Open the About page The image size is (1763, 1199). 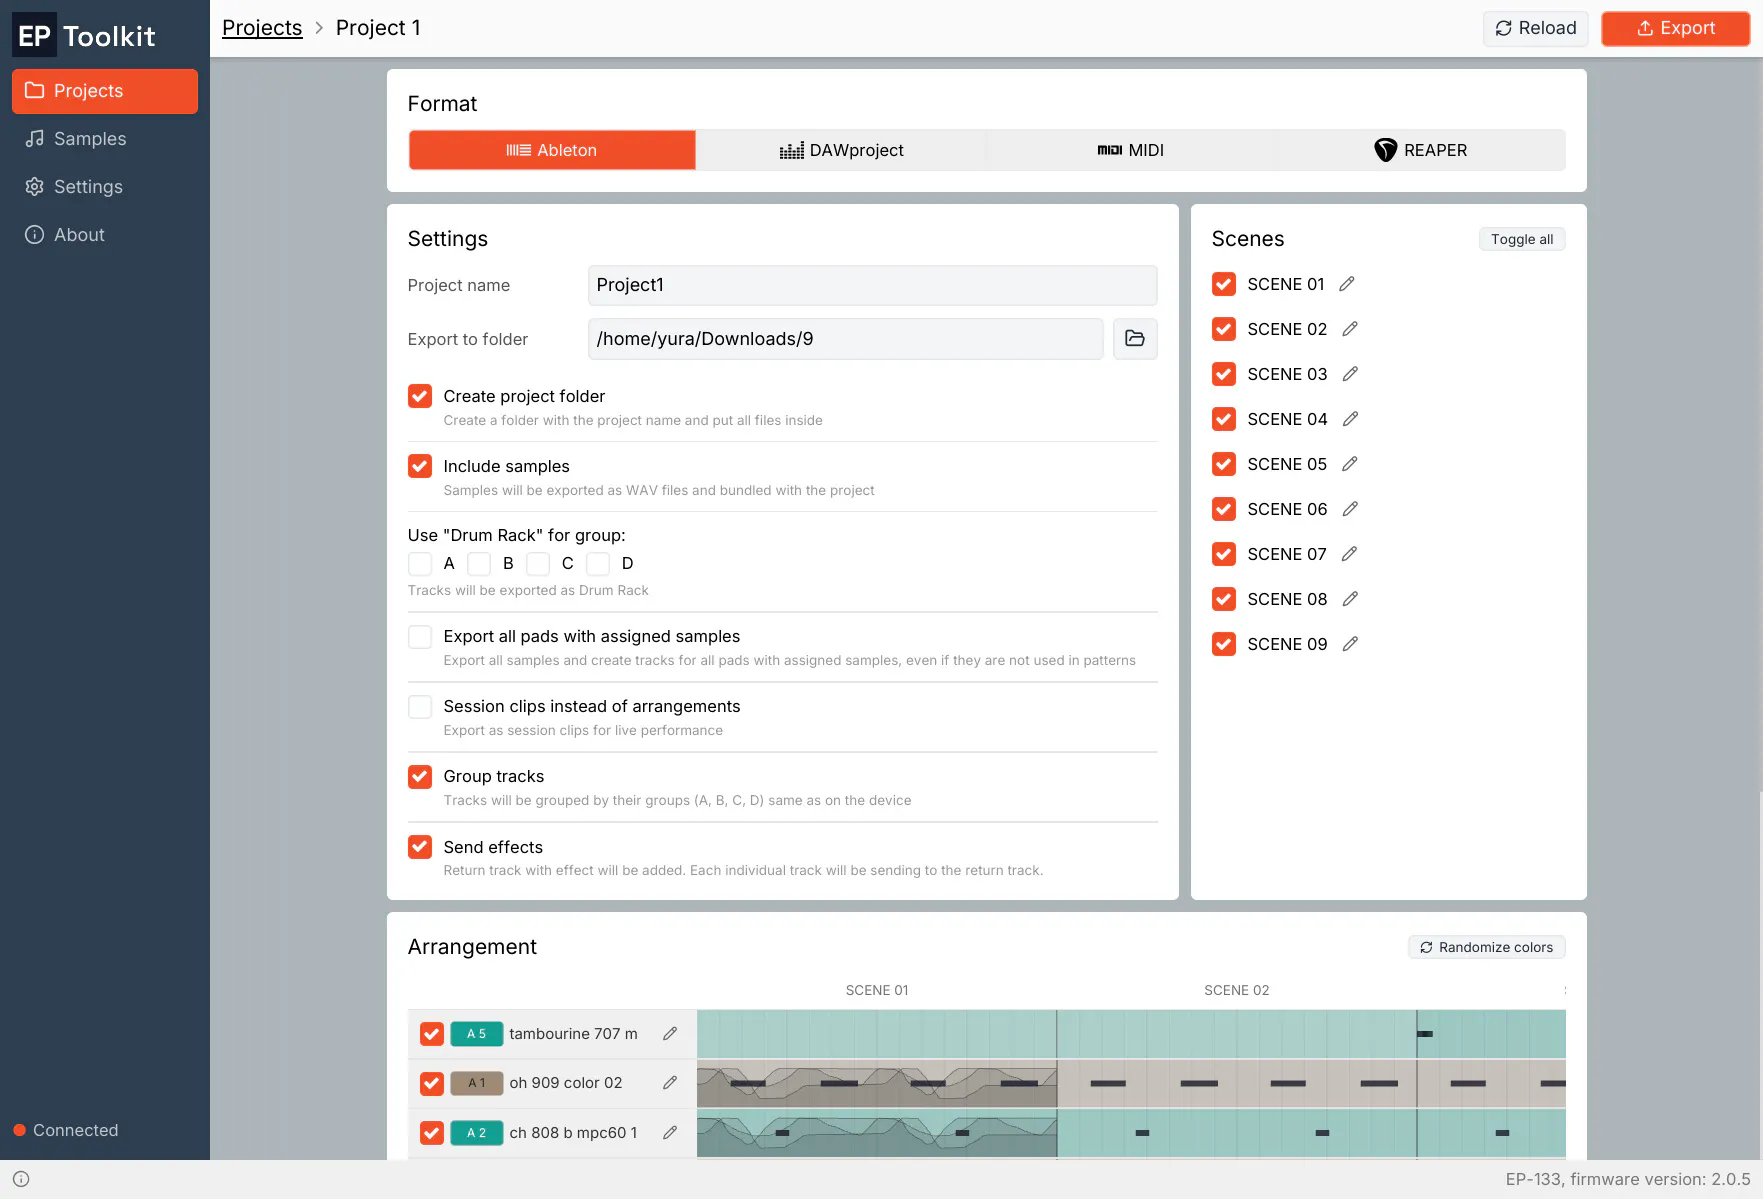[x=105, y=235]
